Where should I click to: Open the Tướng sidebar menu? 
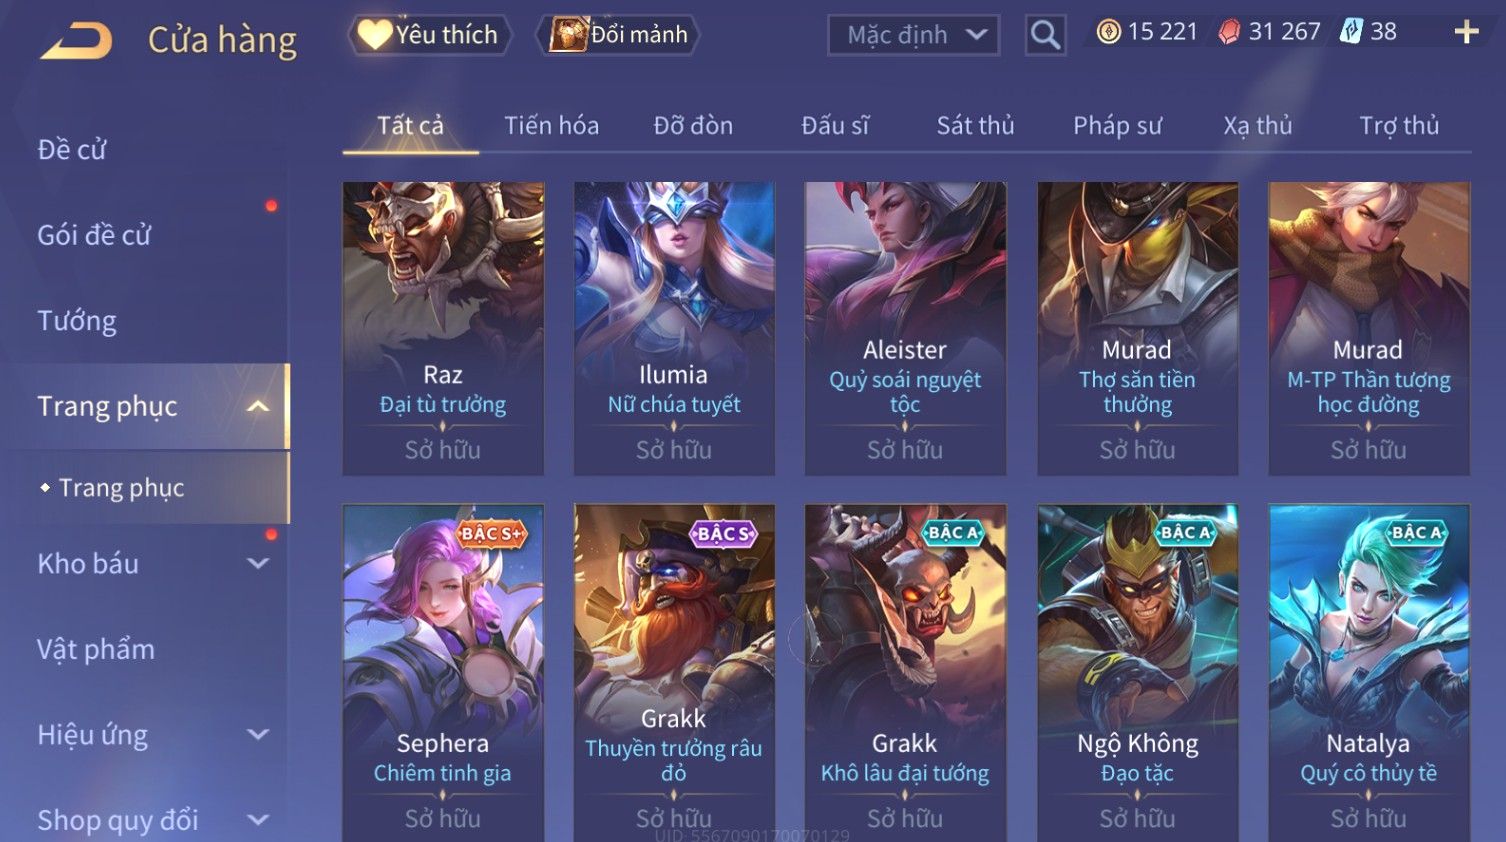(77, 321)
